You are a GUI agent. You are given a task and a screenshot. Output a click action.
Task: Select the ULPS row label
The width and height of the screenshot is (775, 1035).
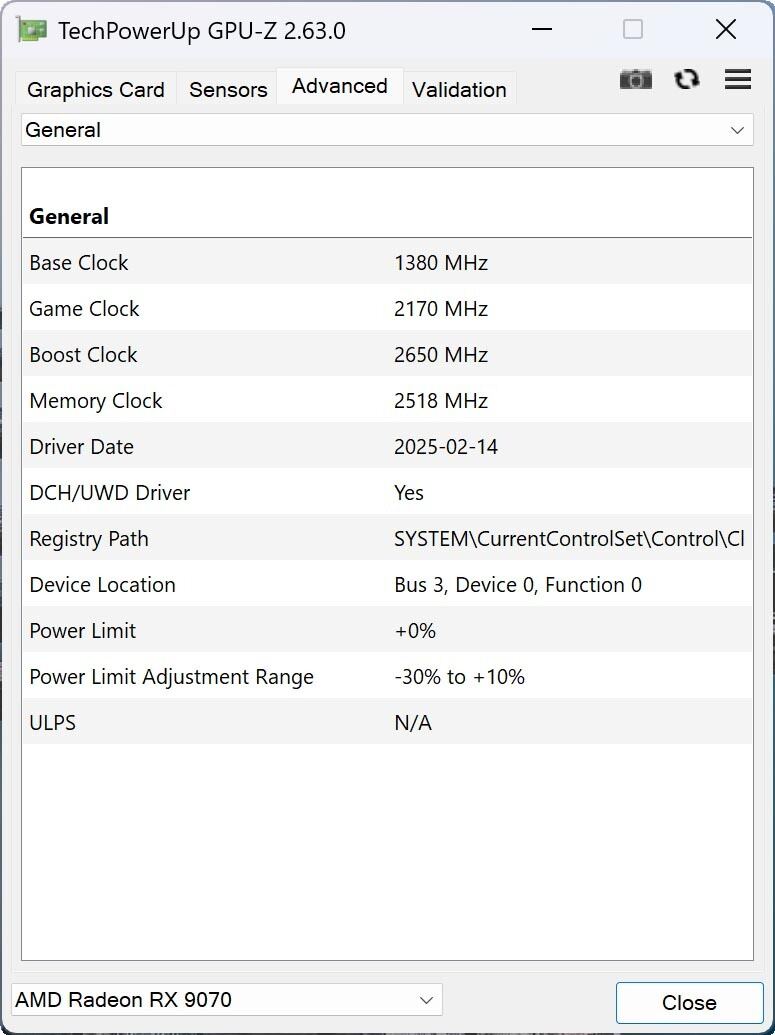click(x=53, y=723)
